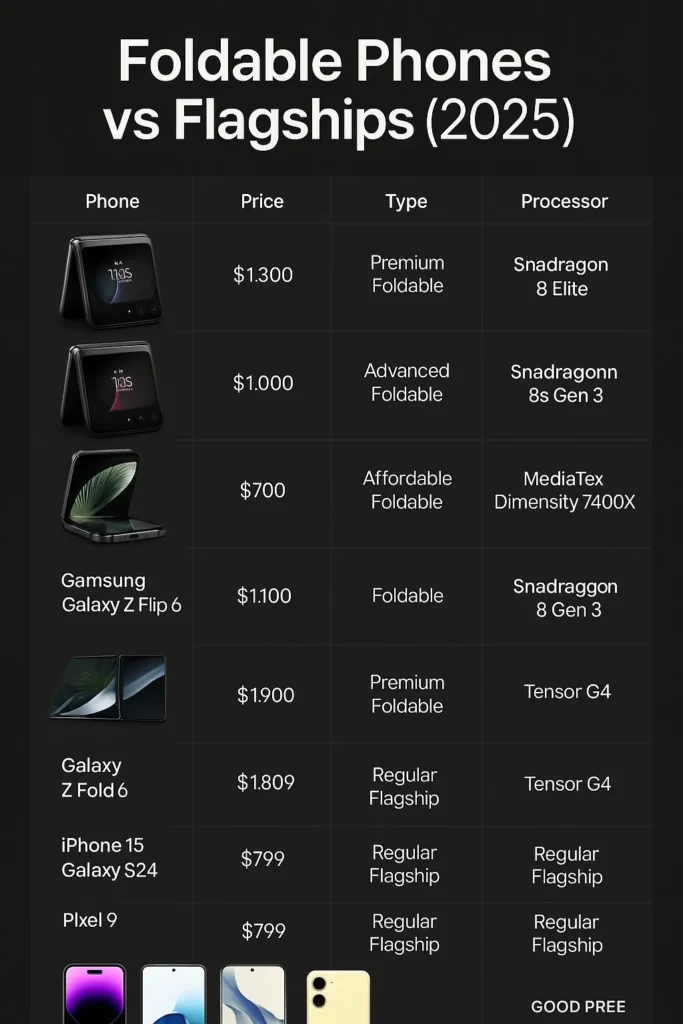Viewport: 683px width, 1024px height.
Task: Click the purple iPhone image at bottom
Action: [95, 994]
